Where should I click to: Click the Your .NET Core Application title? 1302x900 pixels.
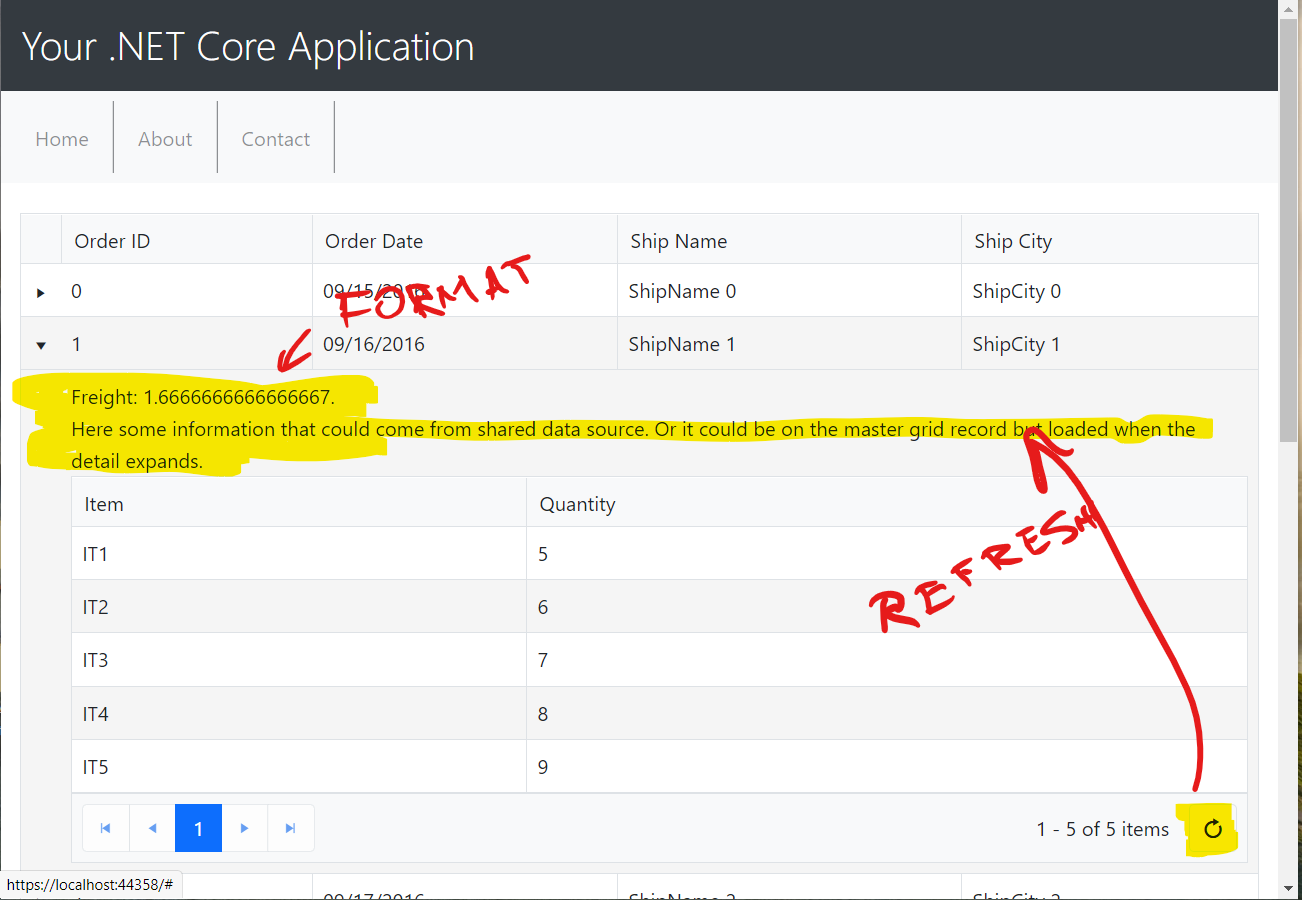(x=248, y=47)
